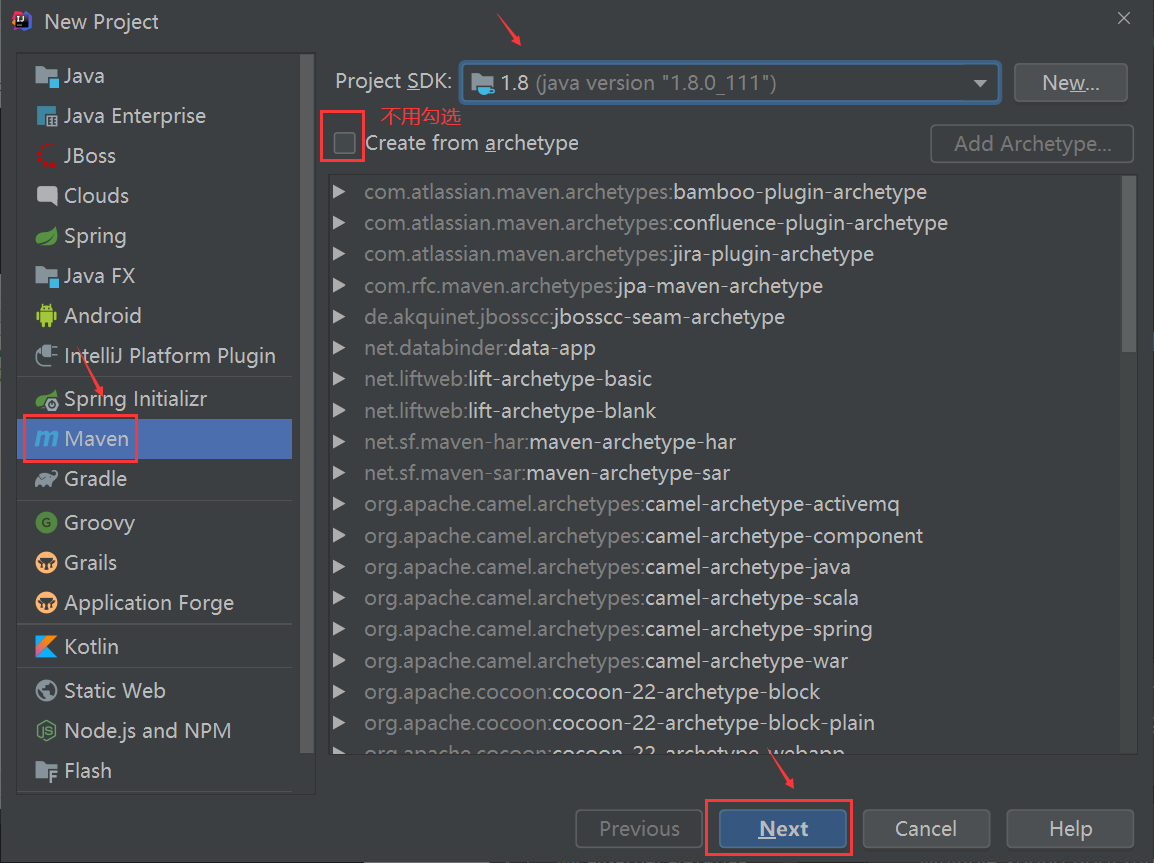Expand the camel-archetype-spring entry
This screenshot has height=863, width=1154.
340,629
